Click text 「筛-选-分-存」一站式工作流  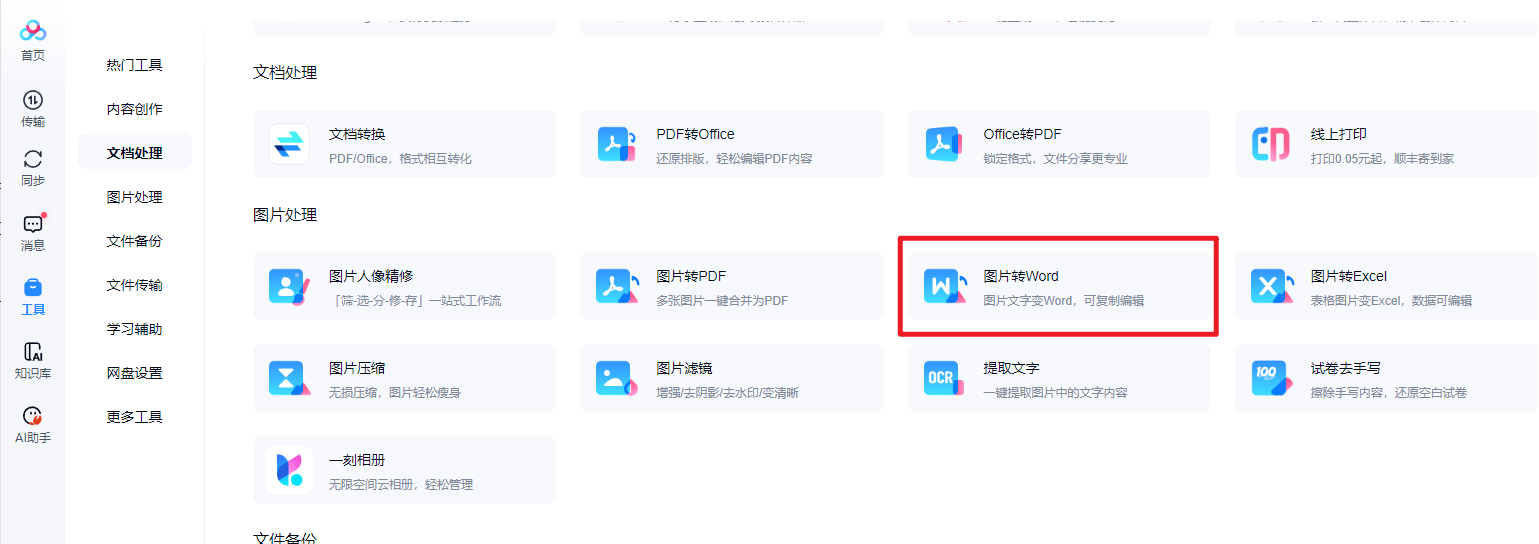(415, 300)
